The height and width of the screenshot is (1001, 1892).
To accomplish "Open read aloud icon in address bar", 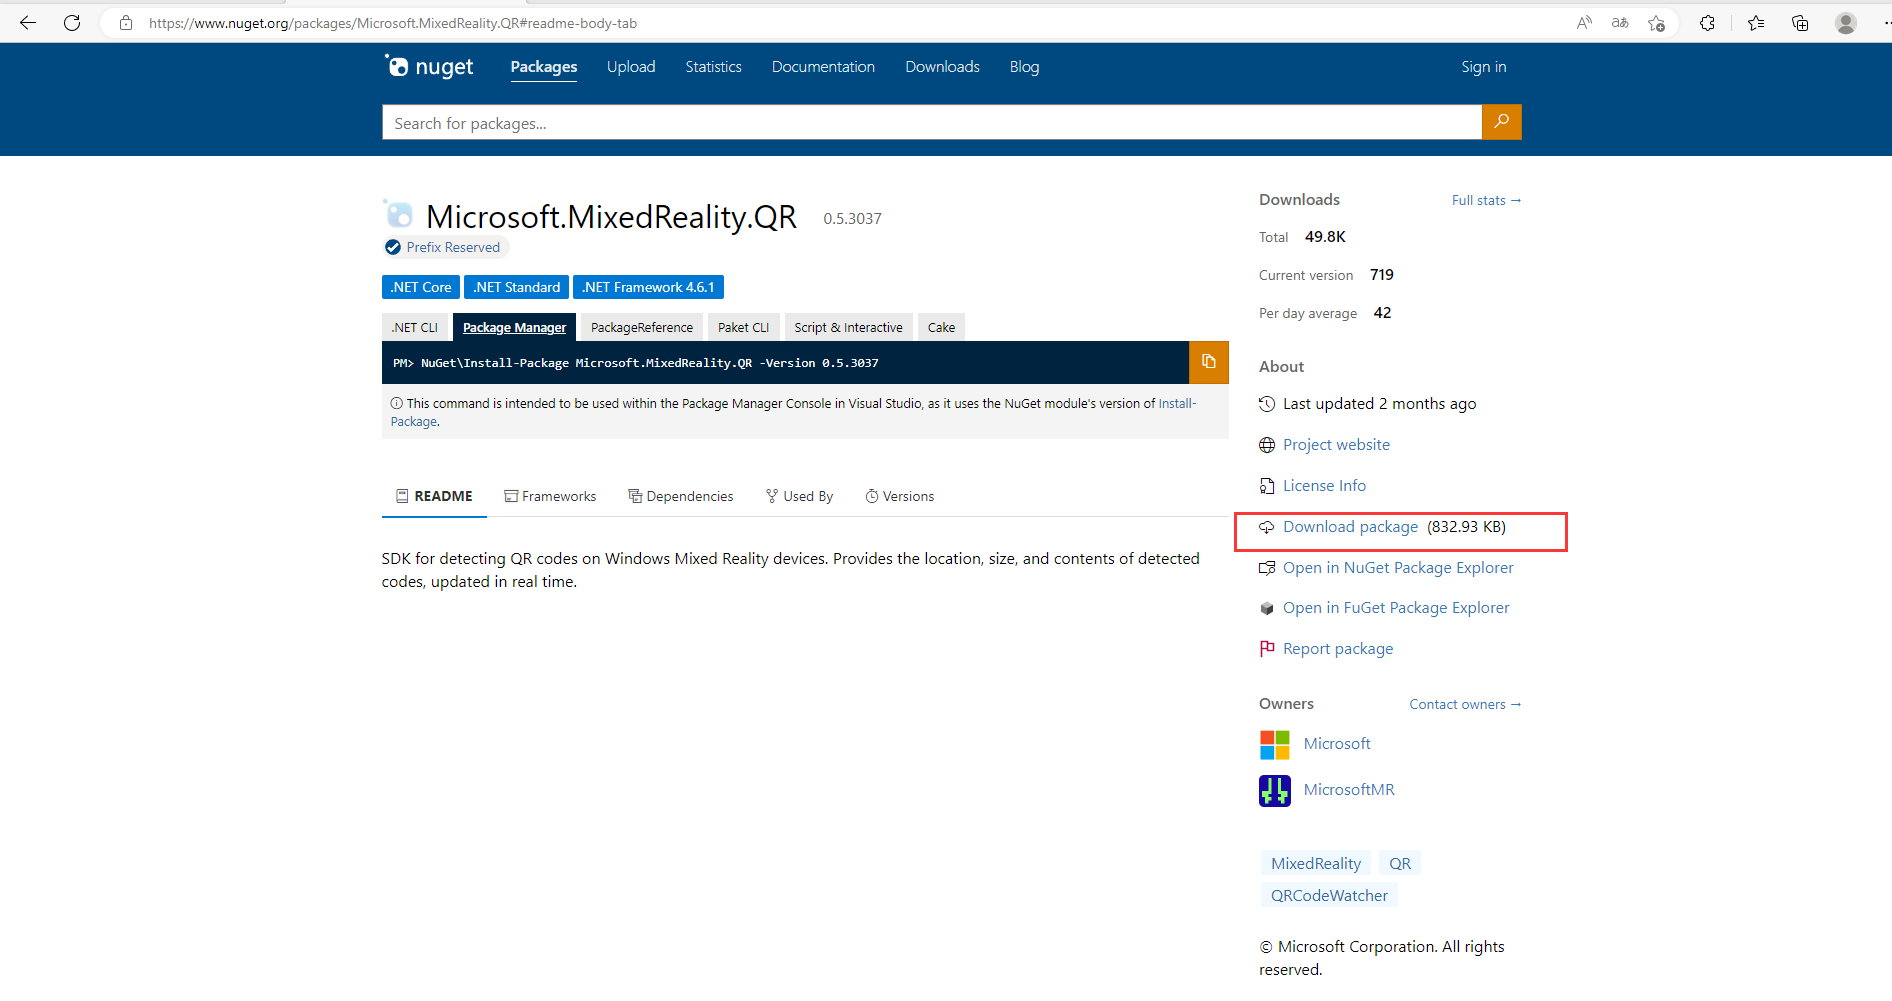I will point(1584,22).
